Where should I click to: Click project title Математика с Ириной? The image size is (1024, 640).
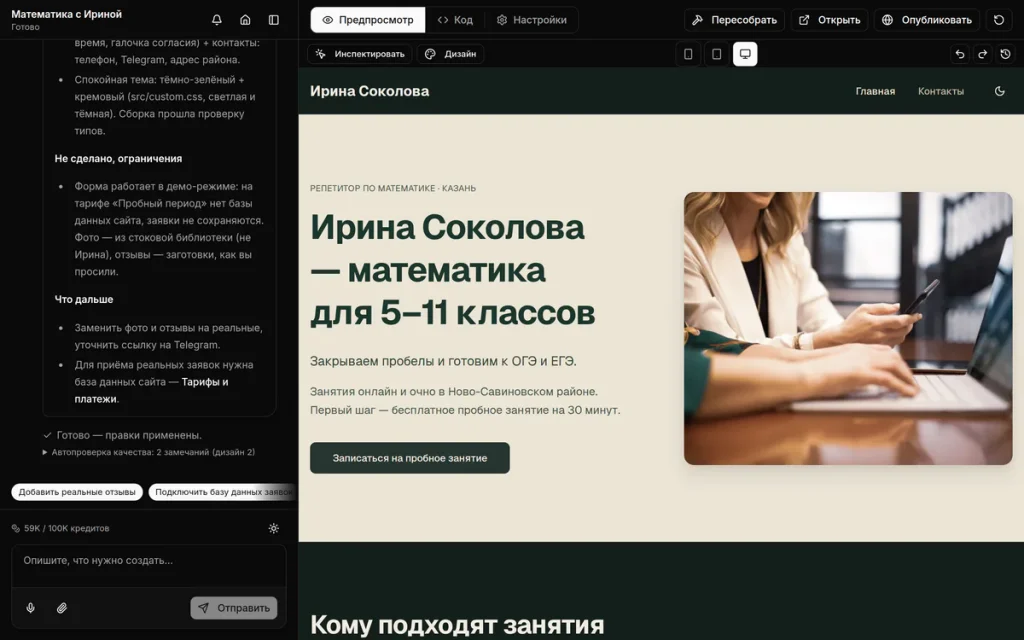click(x=67, y=14)
